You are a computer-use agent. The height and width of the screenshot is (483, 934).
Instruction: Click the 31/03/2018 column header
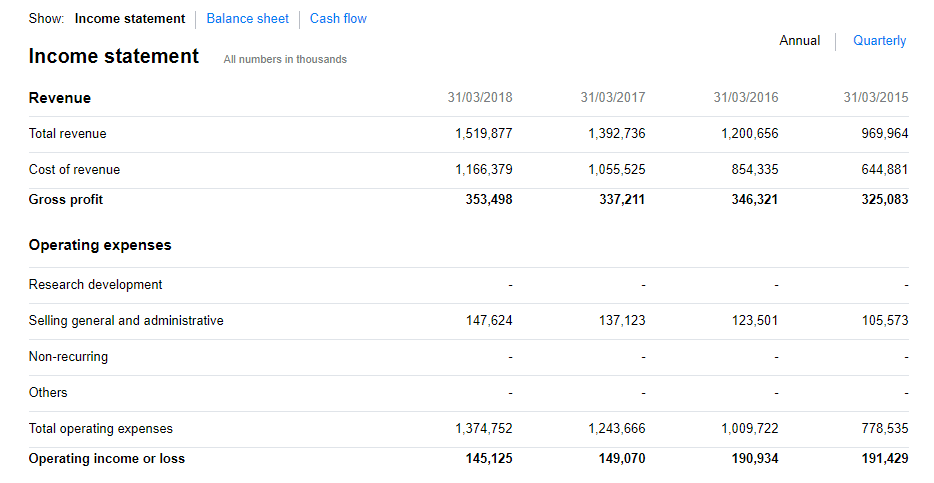[480, 98]
